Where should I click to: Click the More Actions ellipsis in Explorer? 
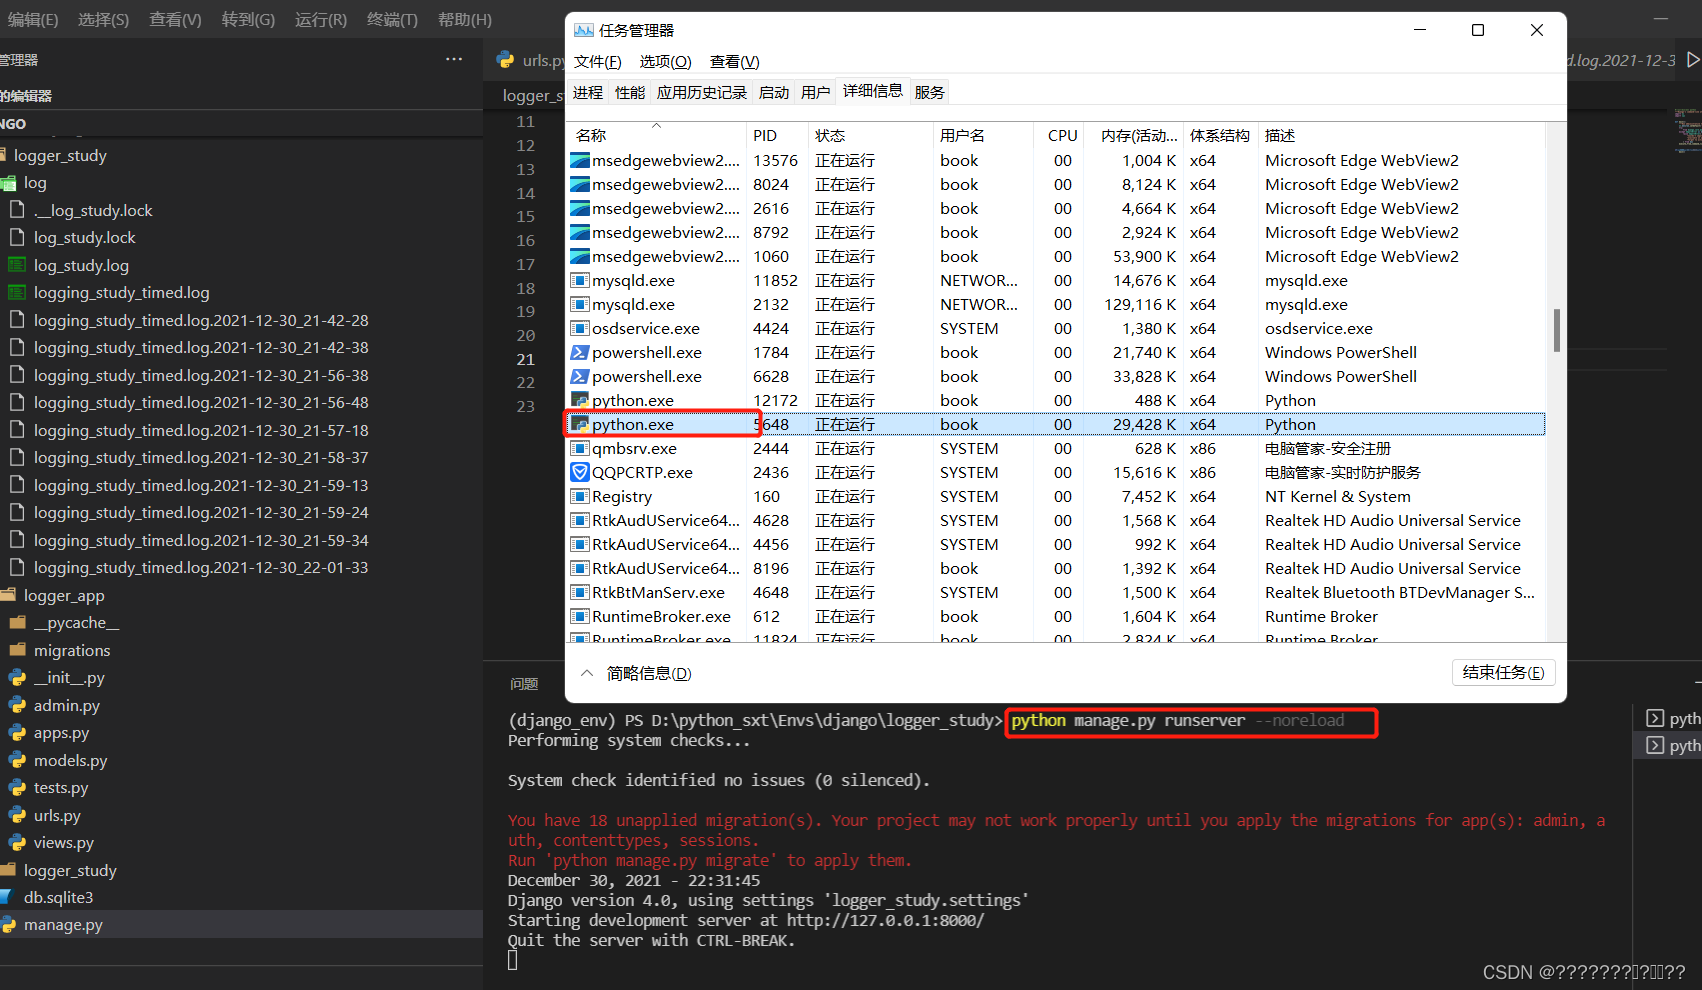point(453,59)
